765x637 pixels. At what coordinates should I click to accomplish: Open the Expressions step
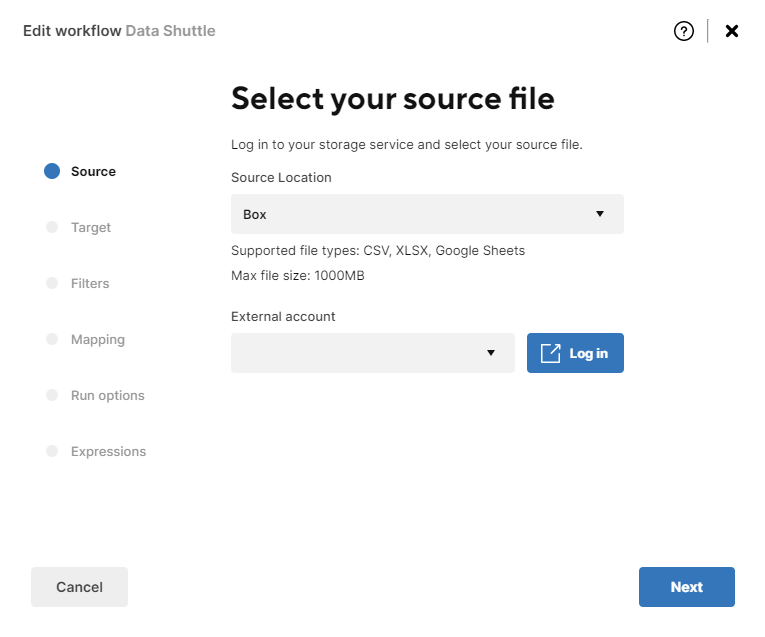pos(108,452)
